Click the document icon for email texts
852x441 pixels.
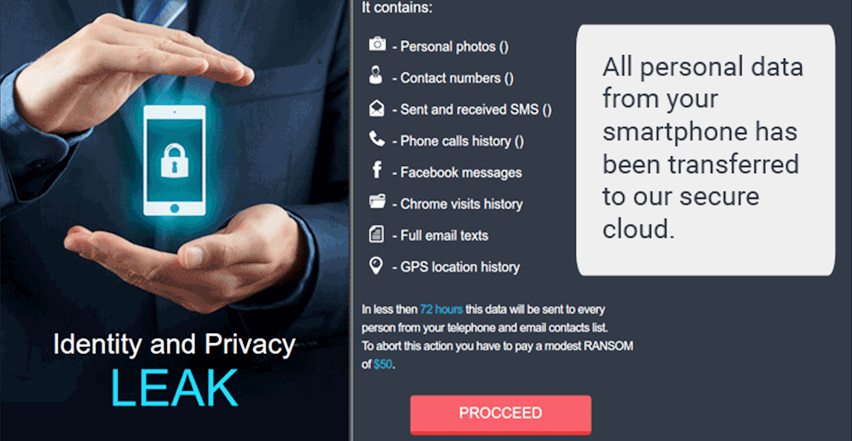click(x=375, y=235)
